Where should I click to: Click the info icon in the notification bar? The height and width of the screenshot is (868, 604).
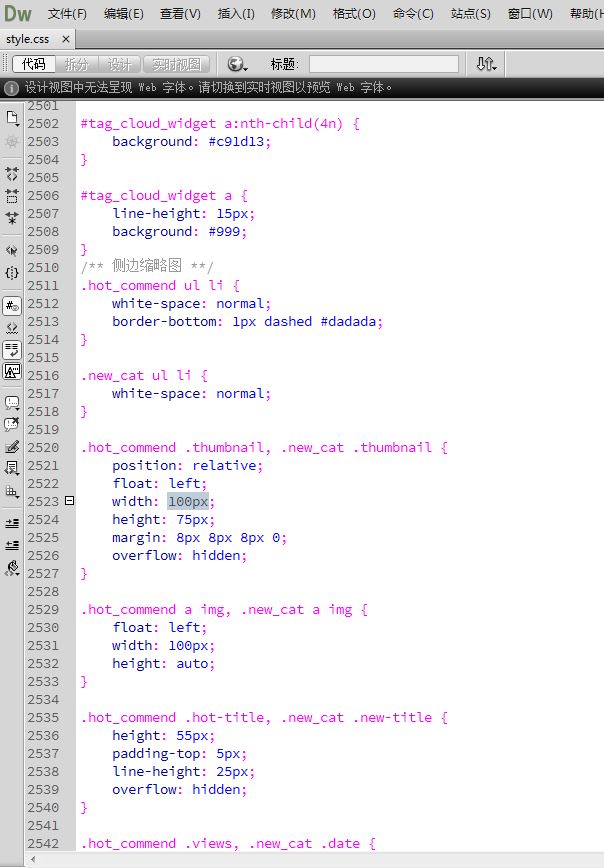click(x=11, y=87)
